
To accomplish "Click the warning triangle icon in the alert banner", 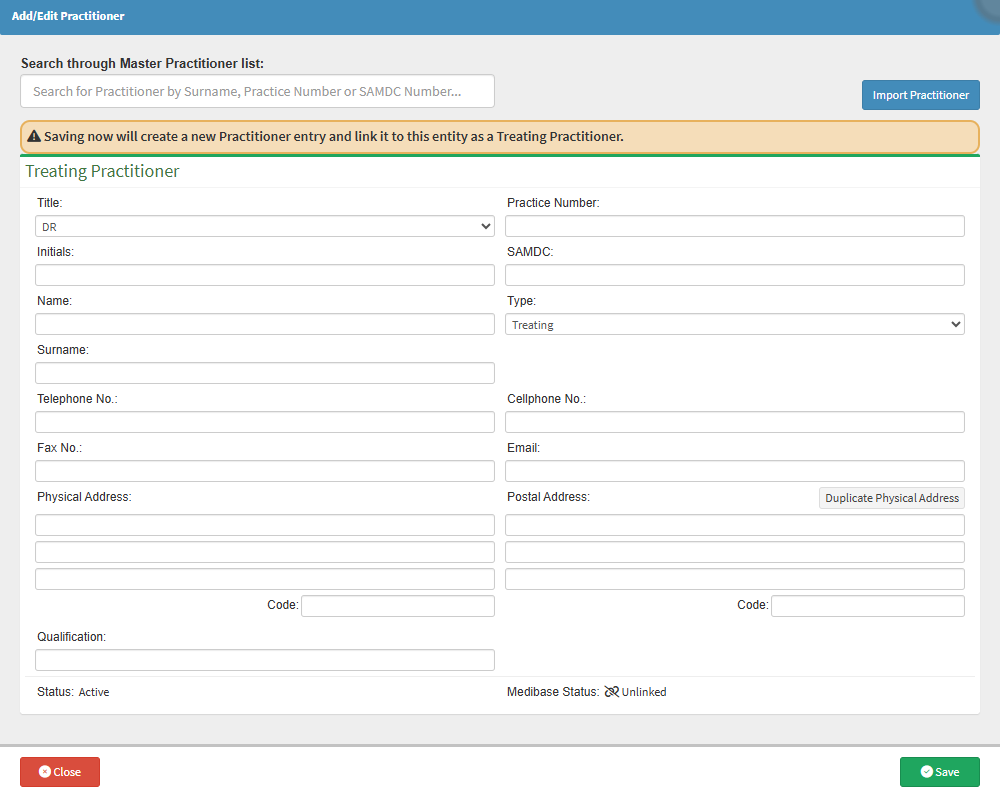I will [x=34, y=137].
